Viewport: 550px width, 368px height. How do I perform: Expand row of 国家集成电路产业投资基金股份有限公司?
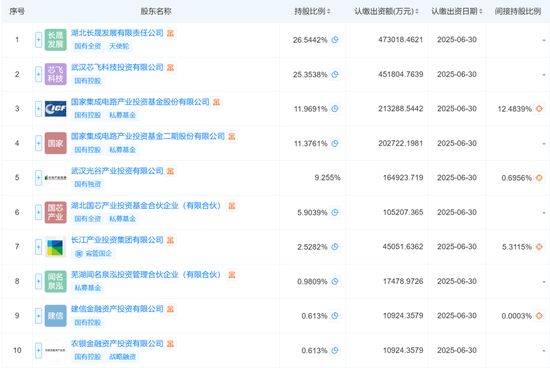pos(39,109)
